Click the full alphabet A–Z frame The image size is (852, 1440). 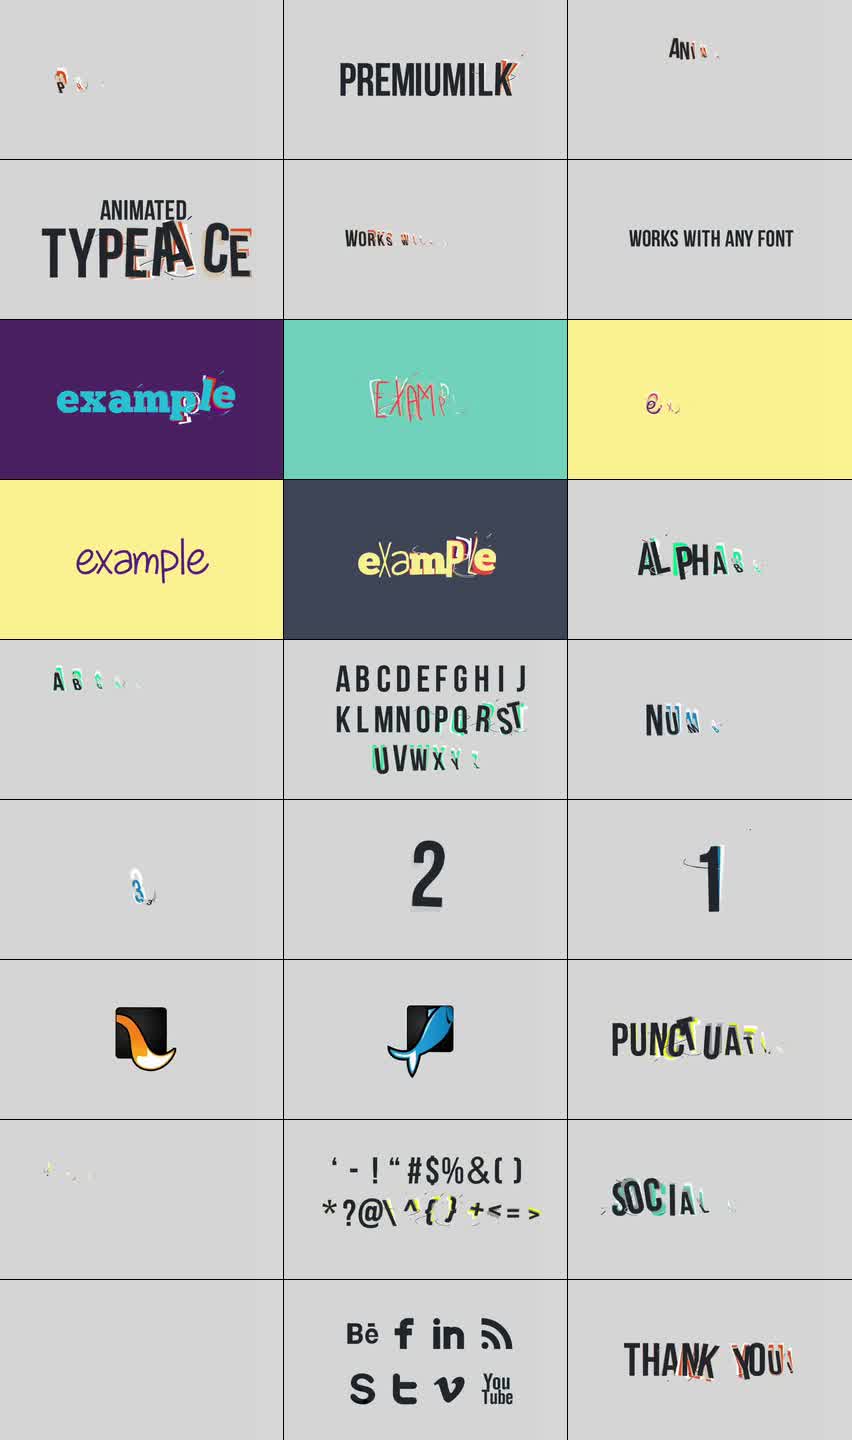coord(426,720)
